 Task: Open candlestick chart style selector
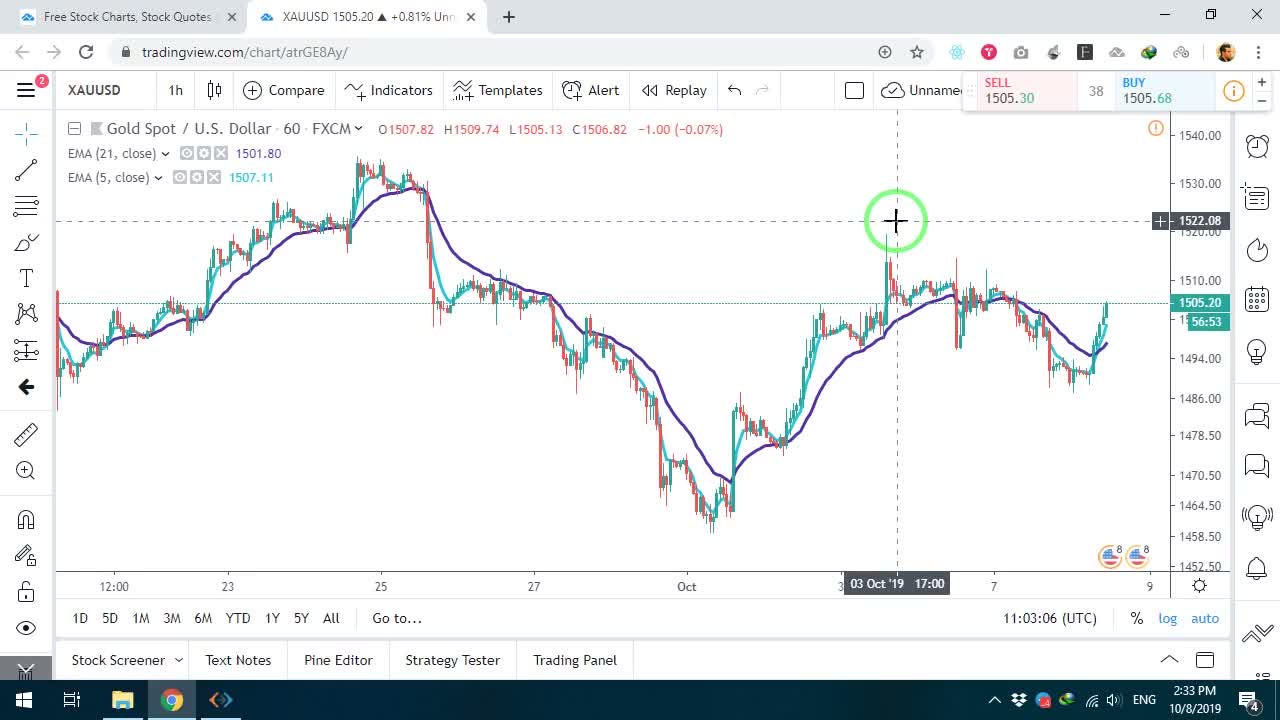[x=214, y=90]
